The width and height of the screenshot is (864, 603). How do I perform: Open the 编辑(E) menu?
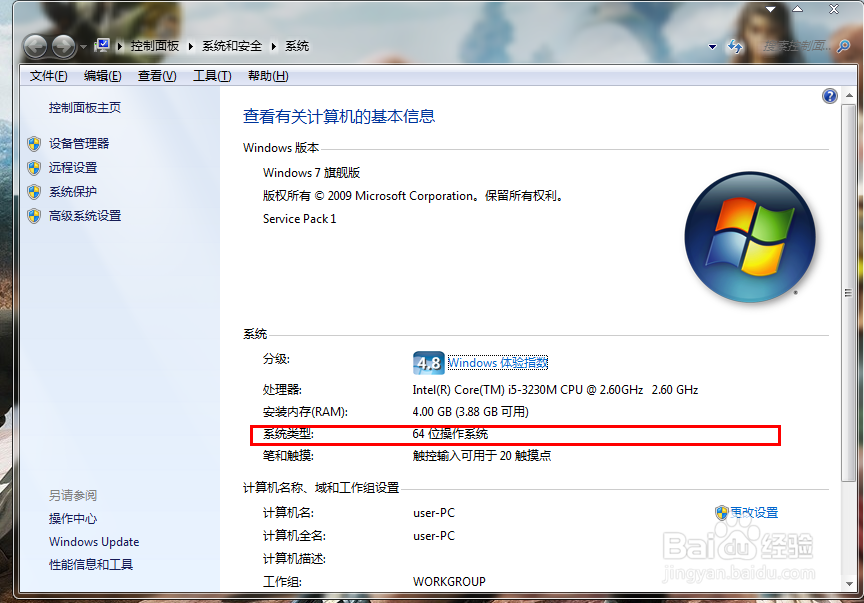pyautogui.click(x=102, y=76)
